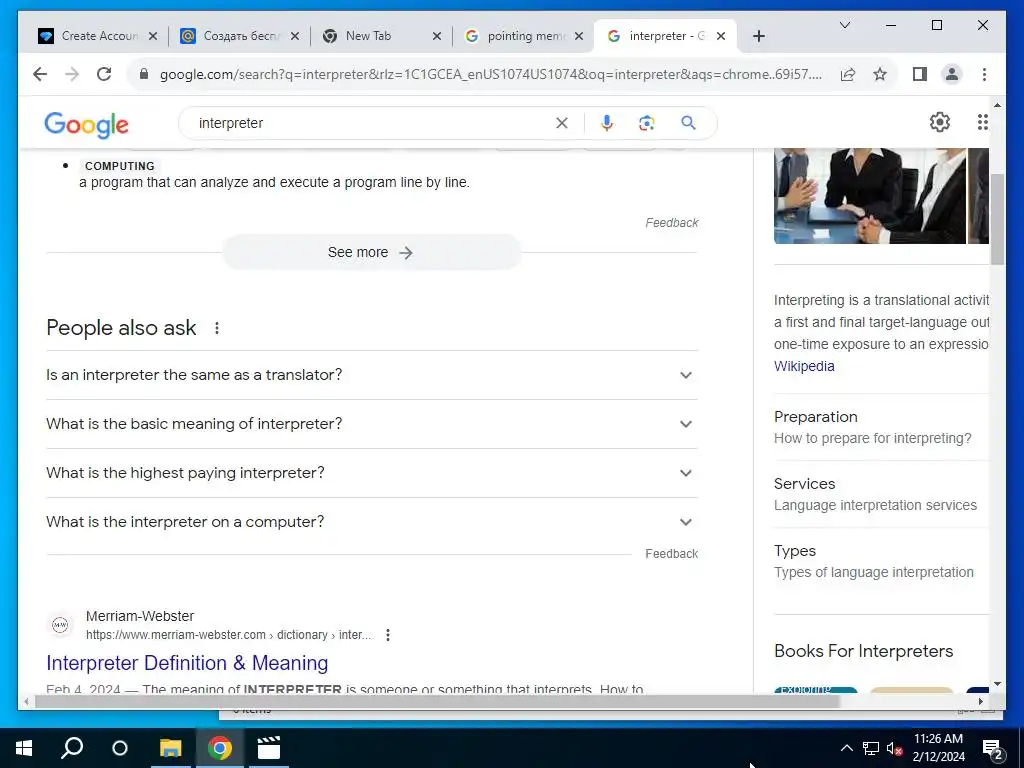Click the interpreters meeting photo
This screenshot has width=1024, height=768.
pos(869,196)
